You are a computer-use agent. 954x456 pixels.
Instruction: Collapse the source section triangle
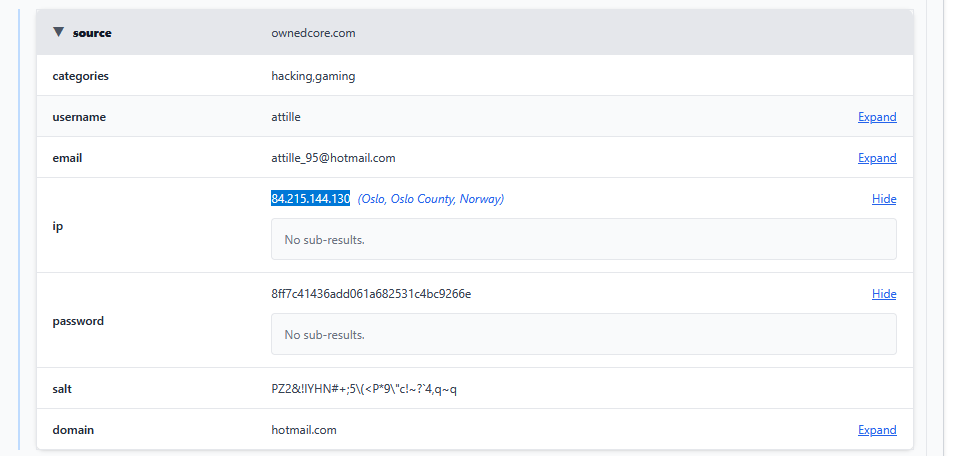pyautogui.click(x=59, y=33)
